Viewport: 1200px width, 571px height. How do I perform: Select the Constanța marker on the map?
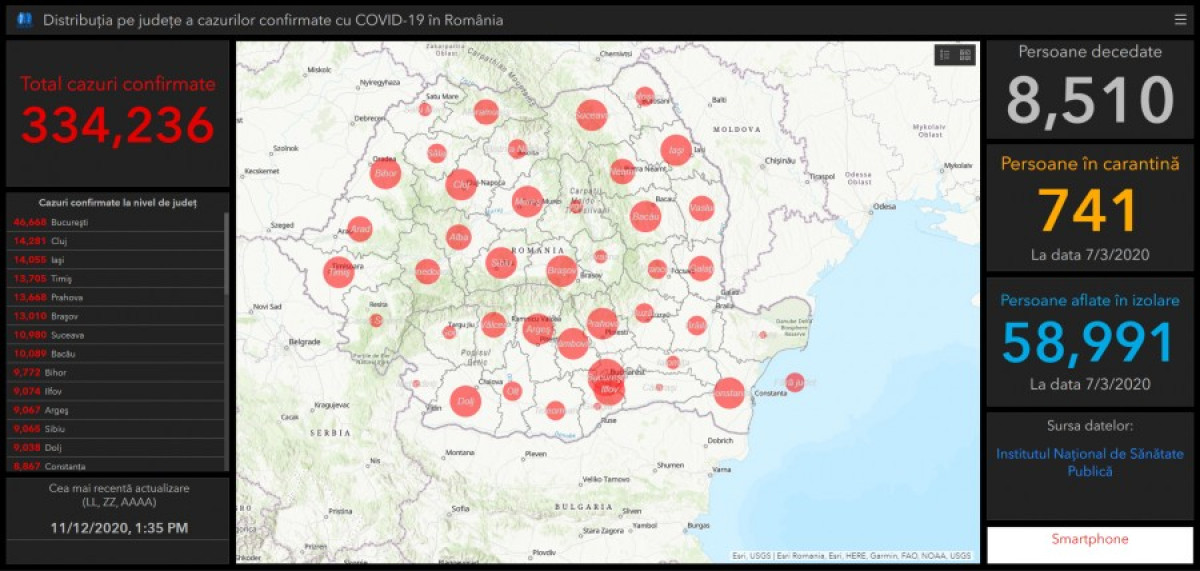(729, 393)
